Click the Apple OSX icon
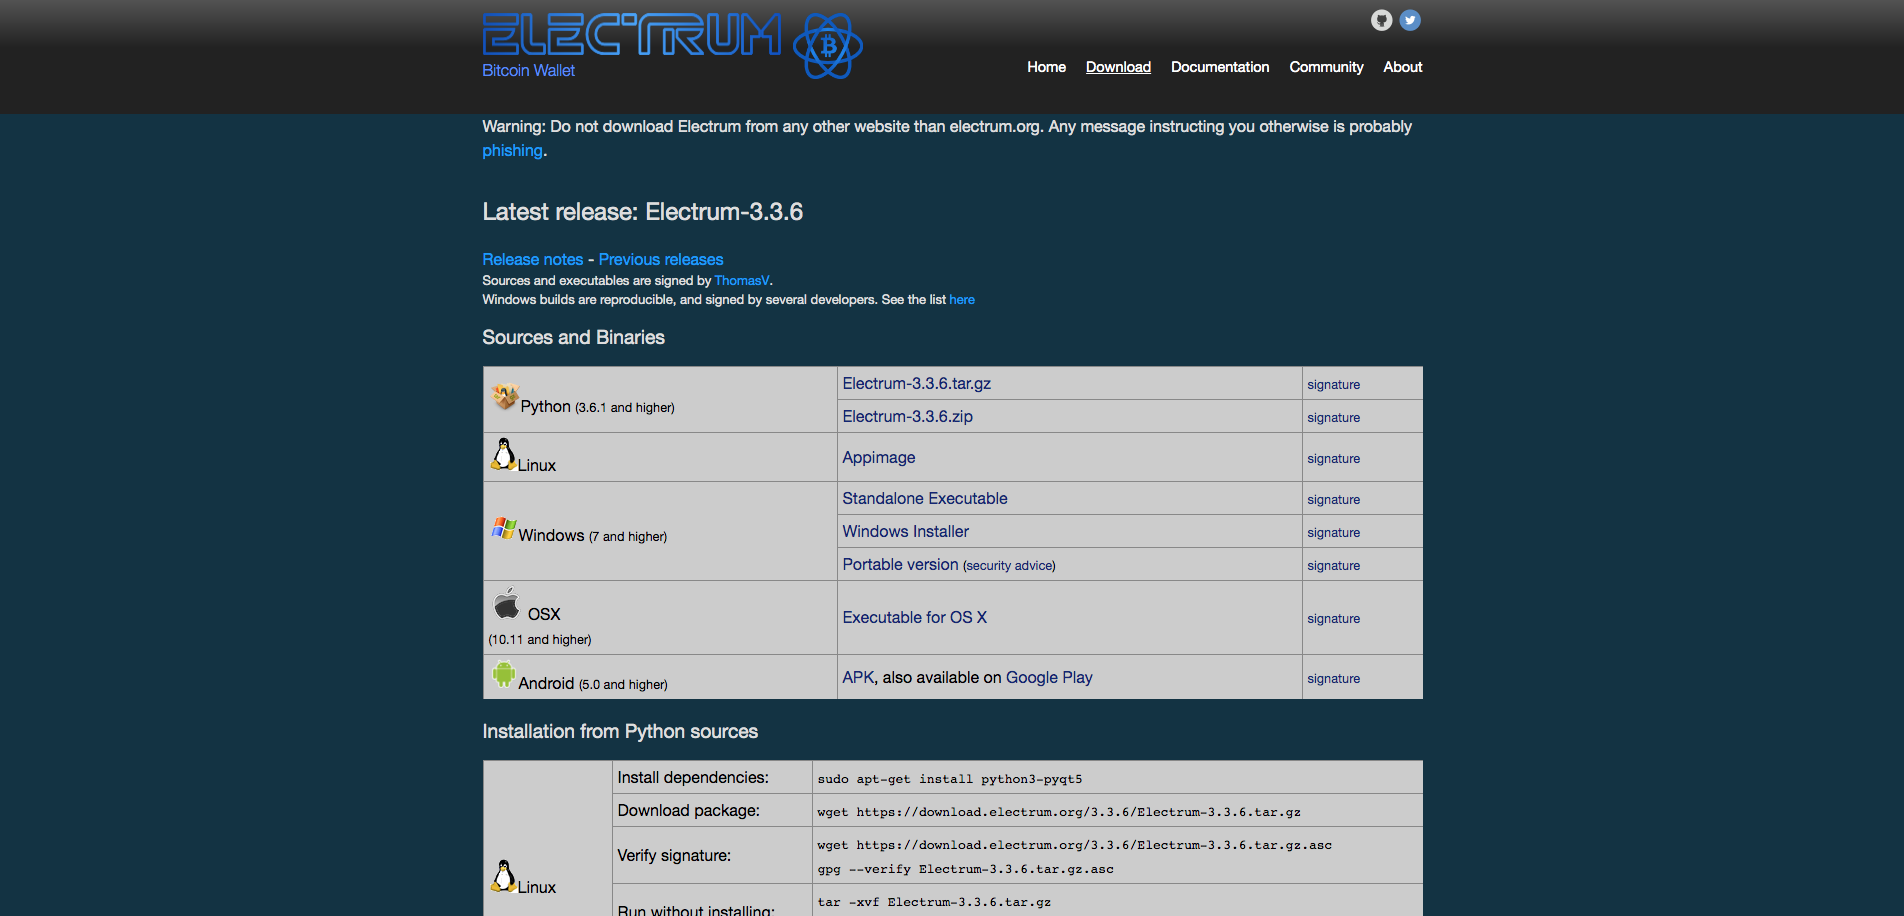The image size is (1904, 916). coord(507,603)
